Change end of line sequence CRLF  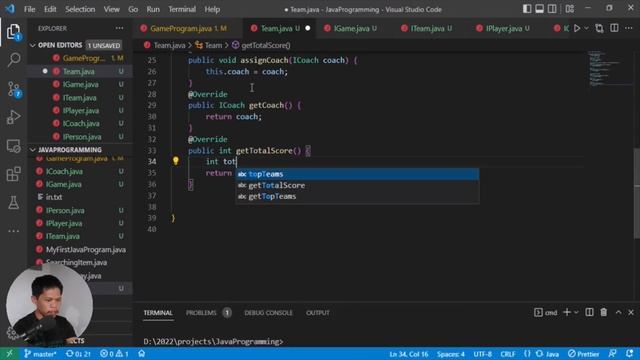508,354
